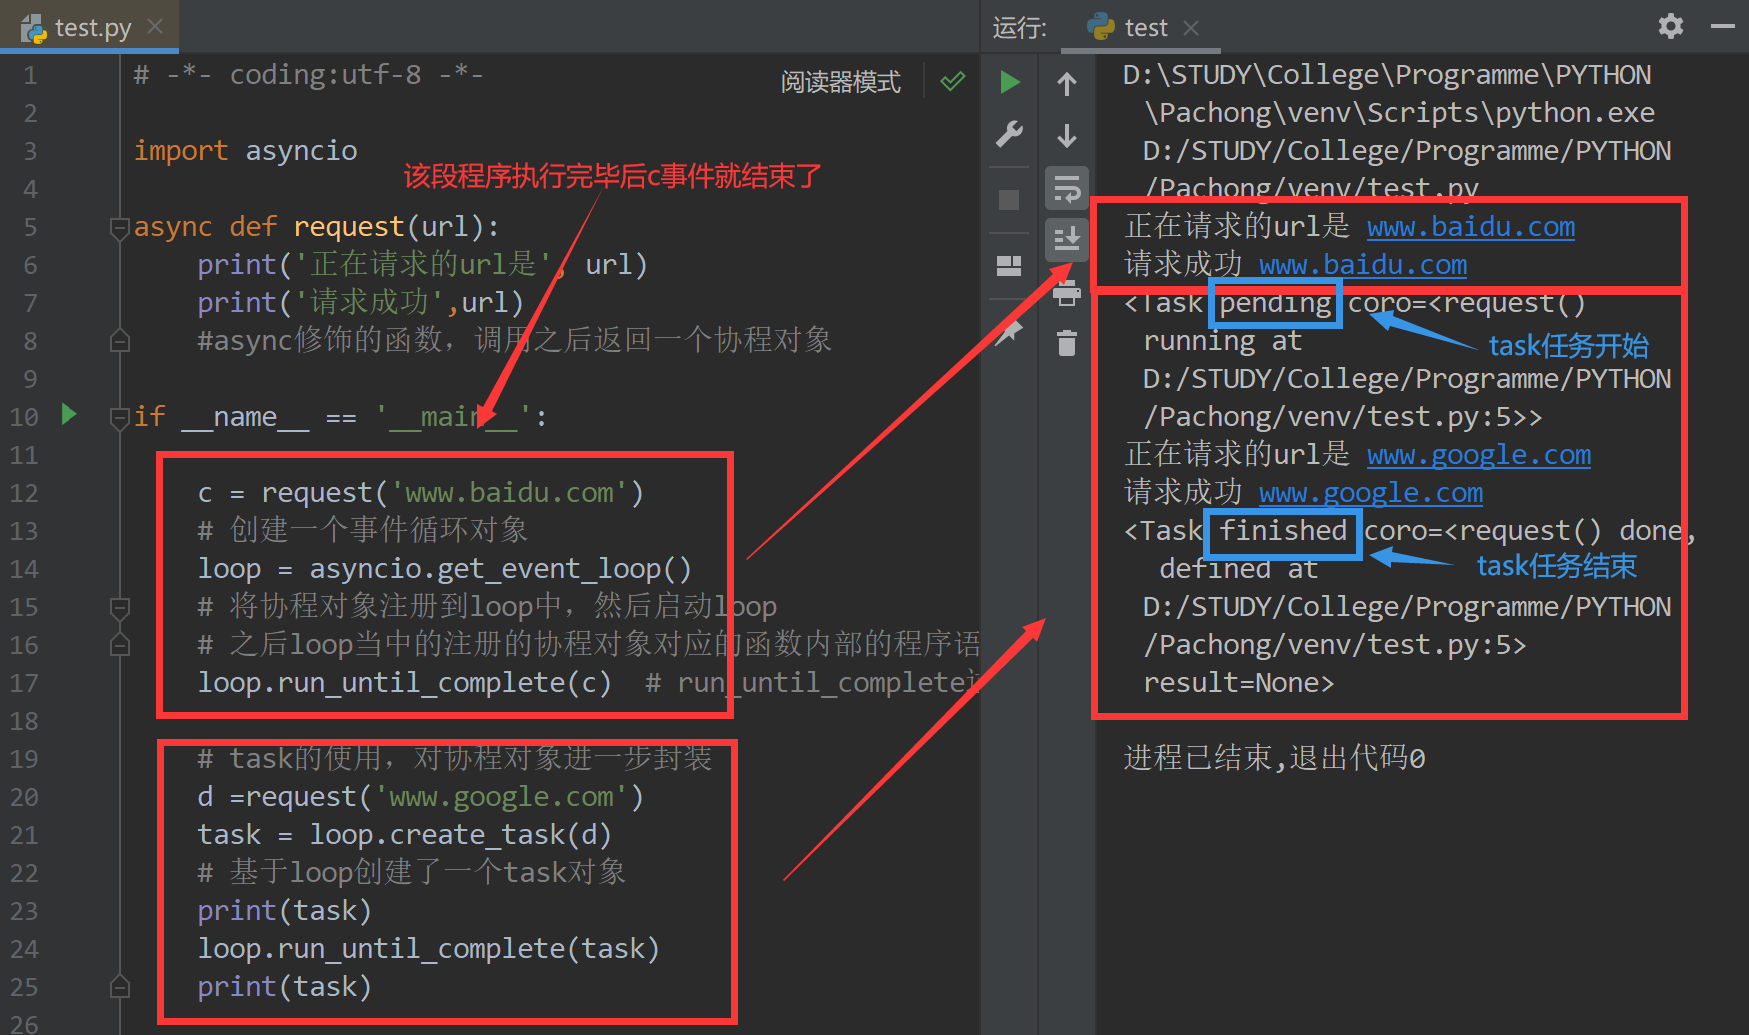Viewport: 1749px width, 1035px height.
Task: Open www.google.com link after 请求成功
Action: tap(1371, 493)
